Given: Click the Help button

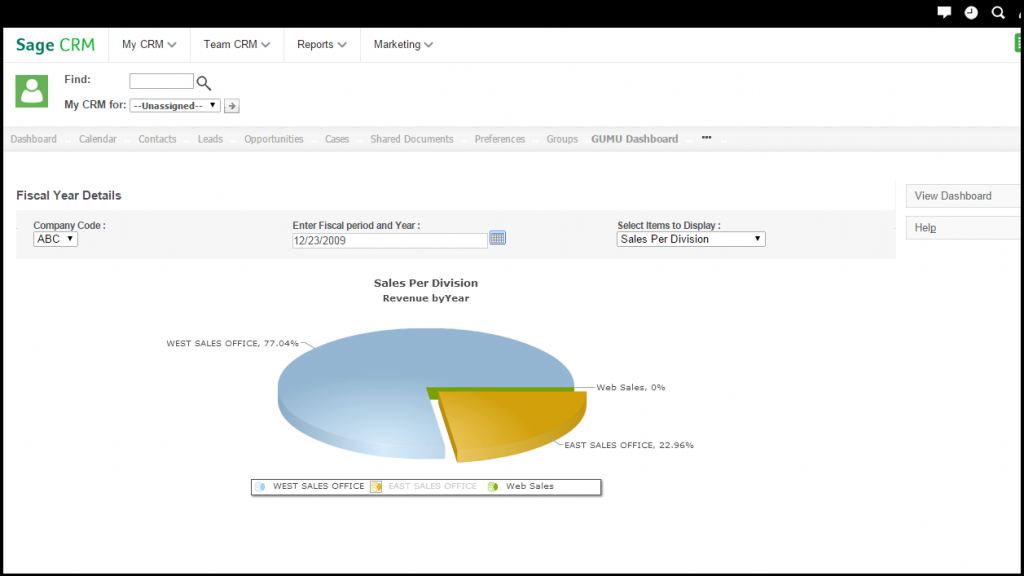Looking at the screenshot, I should tap(963, 228).
